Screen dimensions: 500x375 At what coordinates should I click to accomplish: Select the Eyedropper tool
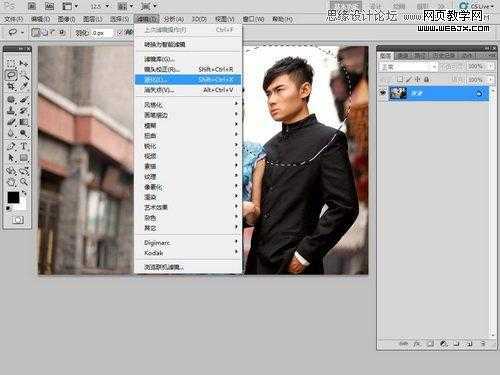click(x=24, y=86)
